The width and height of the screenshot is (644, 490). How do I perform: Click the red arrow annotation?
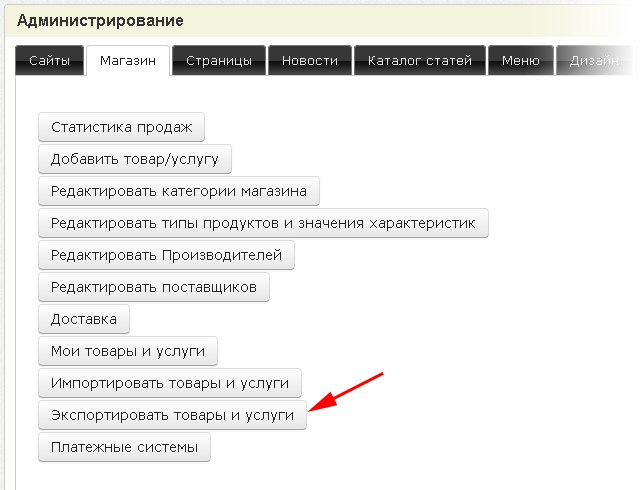click(x=346, y=392)
